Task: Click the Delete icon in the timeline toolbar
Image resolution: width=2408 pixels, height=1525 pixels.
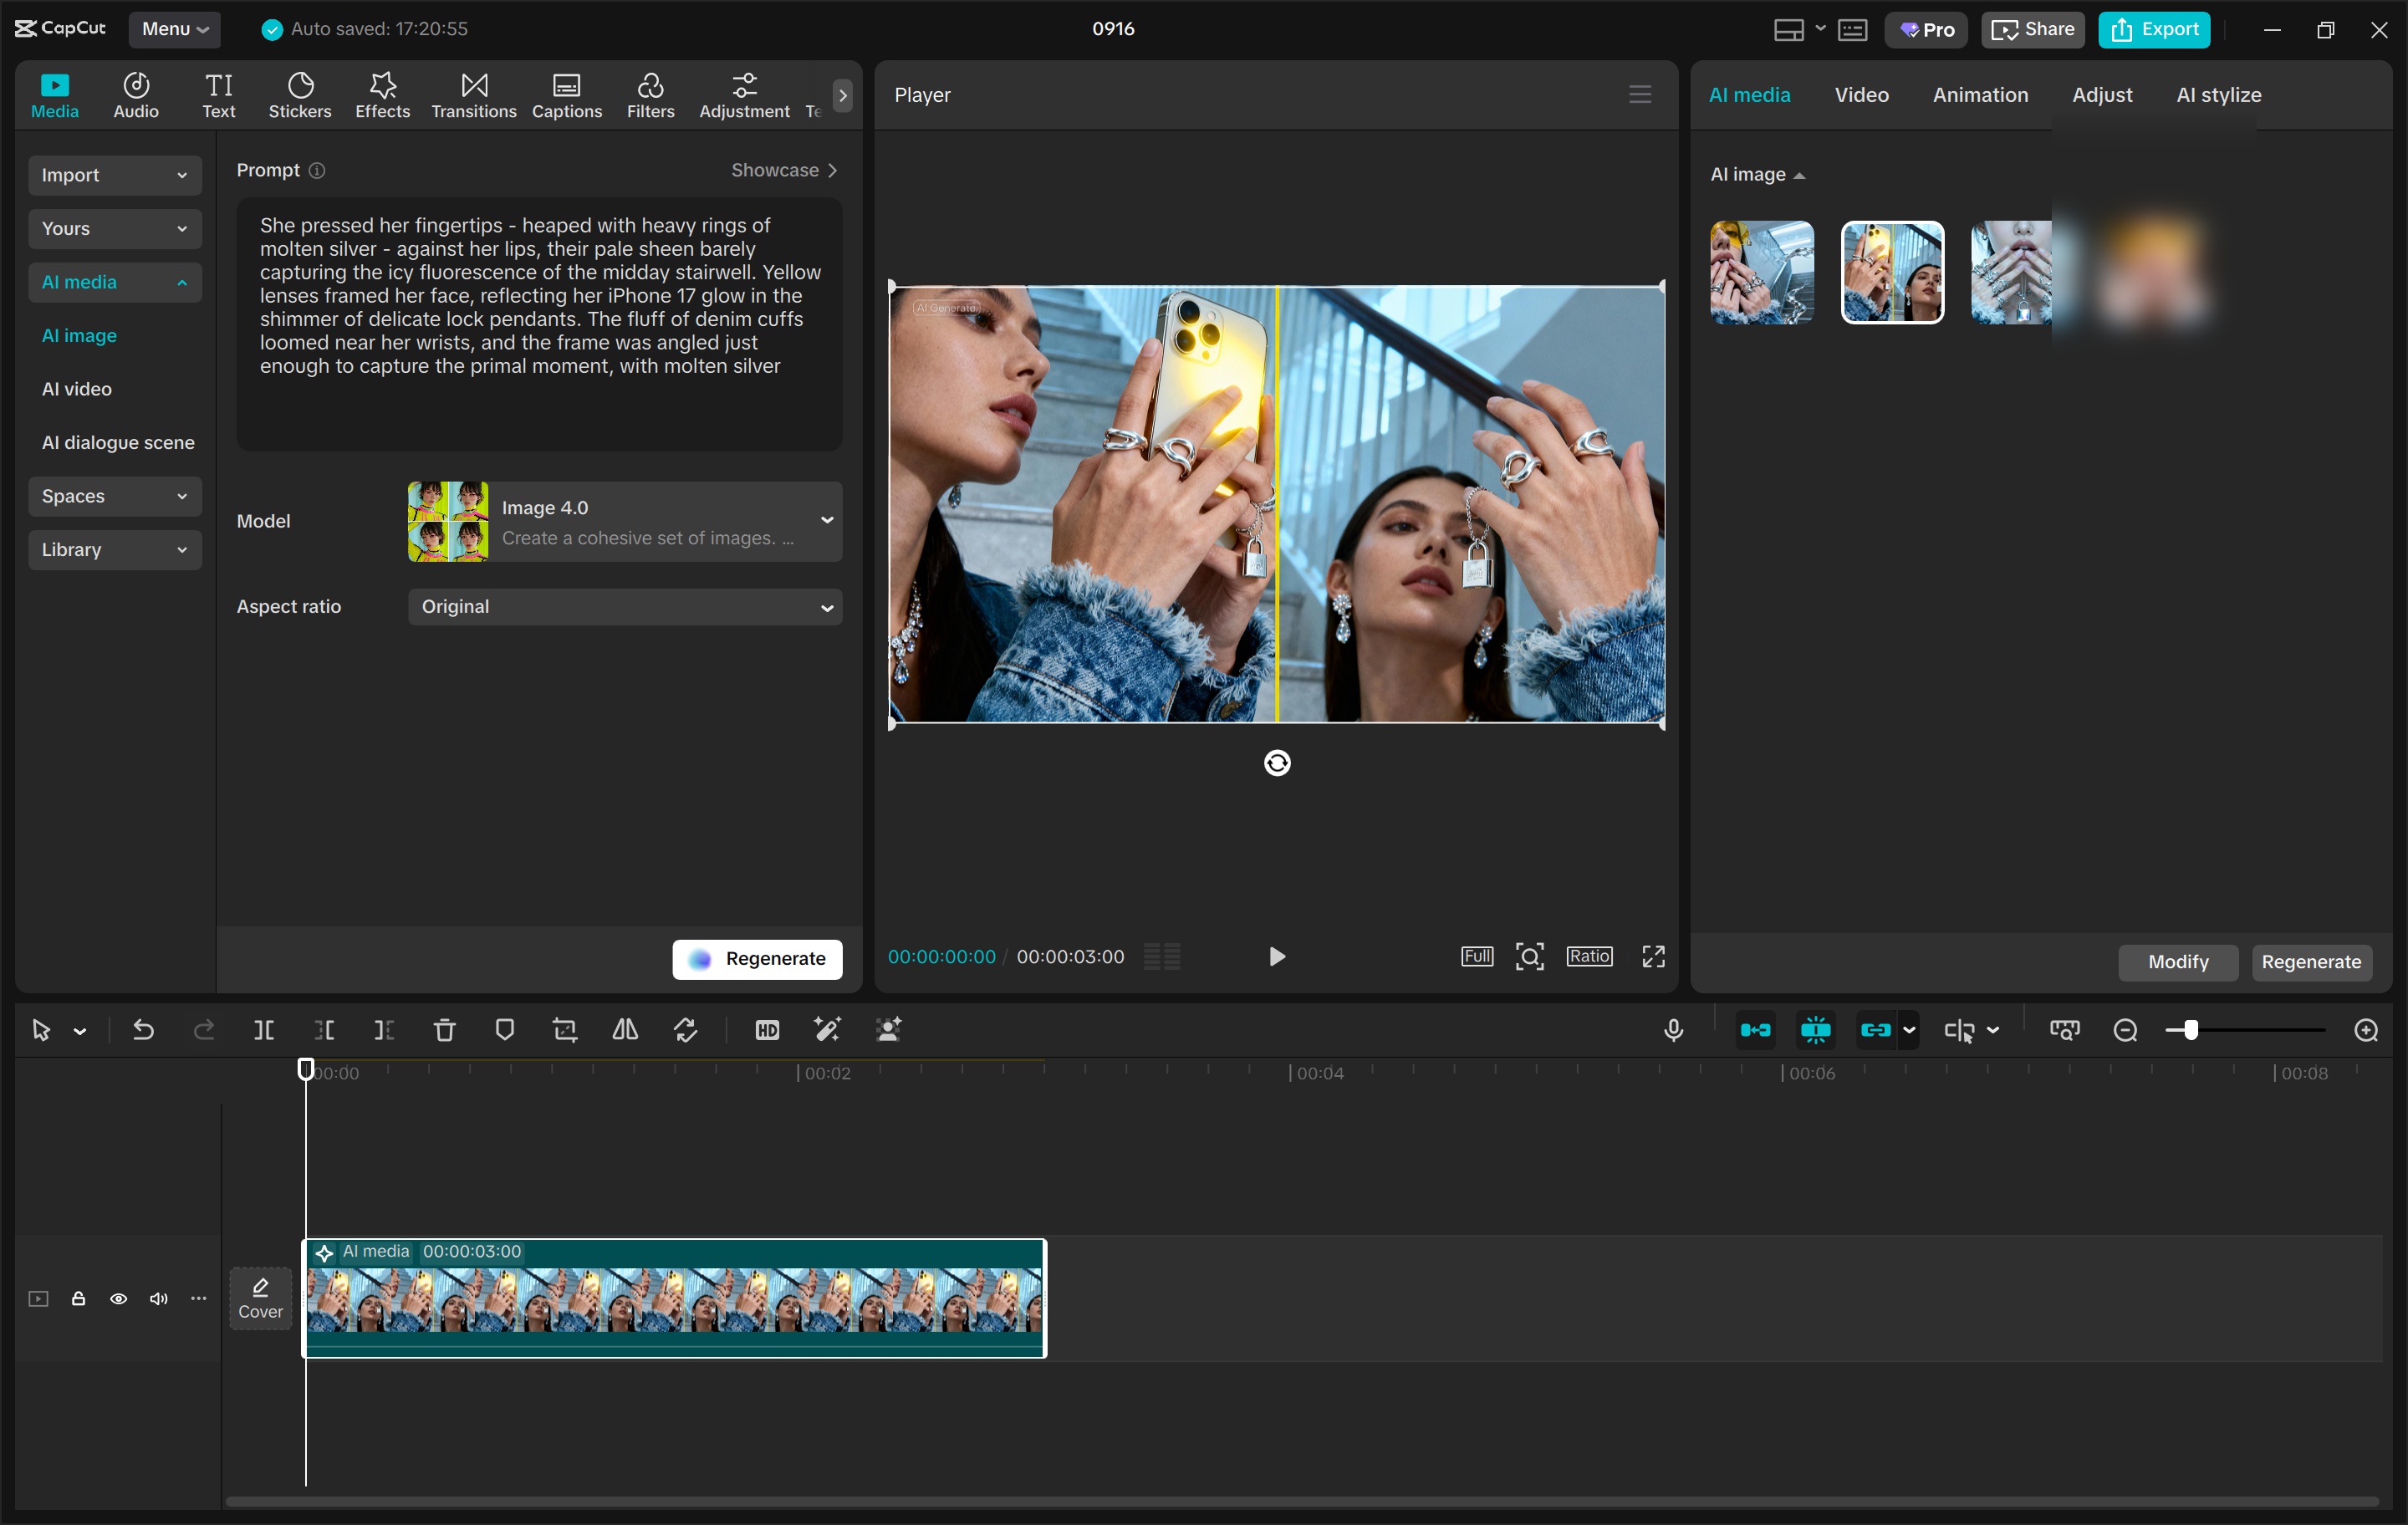Action: [444, 1030]
